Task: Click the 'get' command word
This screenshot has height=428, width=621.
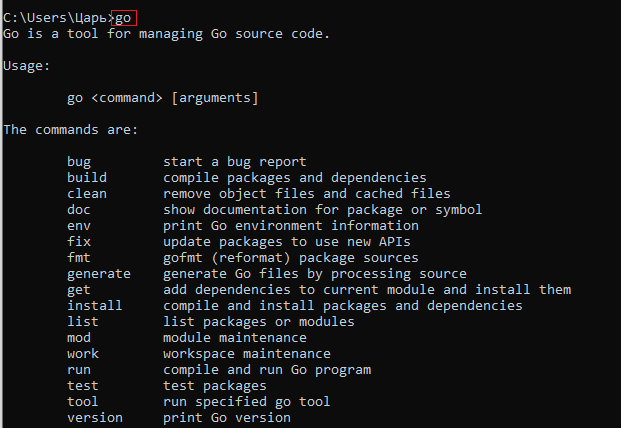Action: pos(79,290)
